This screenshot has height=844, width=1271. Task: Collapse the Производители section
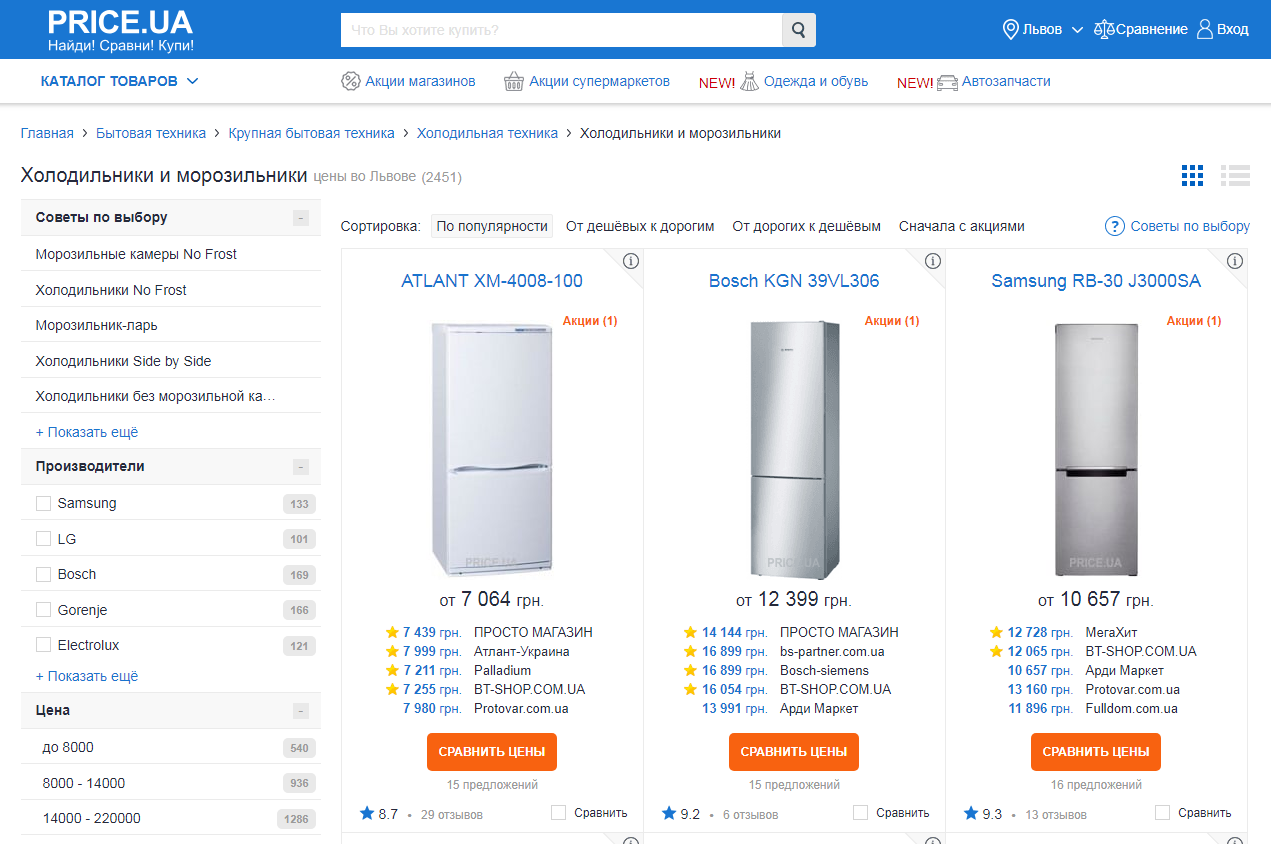click(301, 467)
